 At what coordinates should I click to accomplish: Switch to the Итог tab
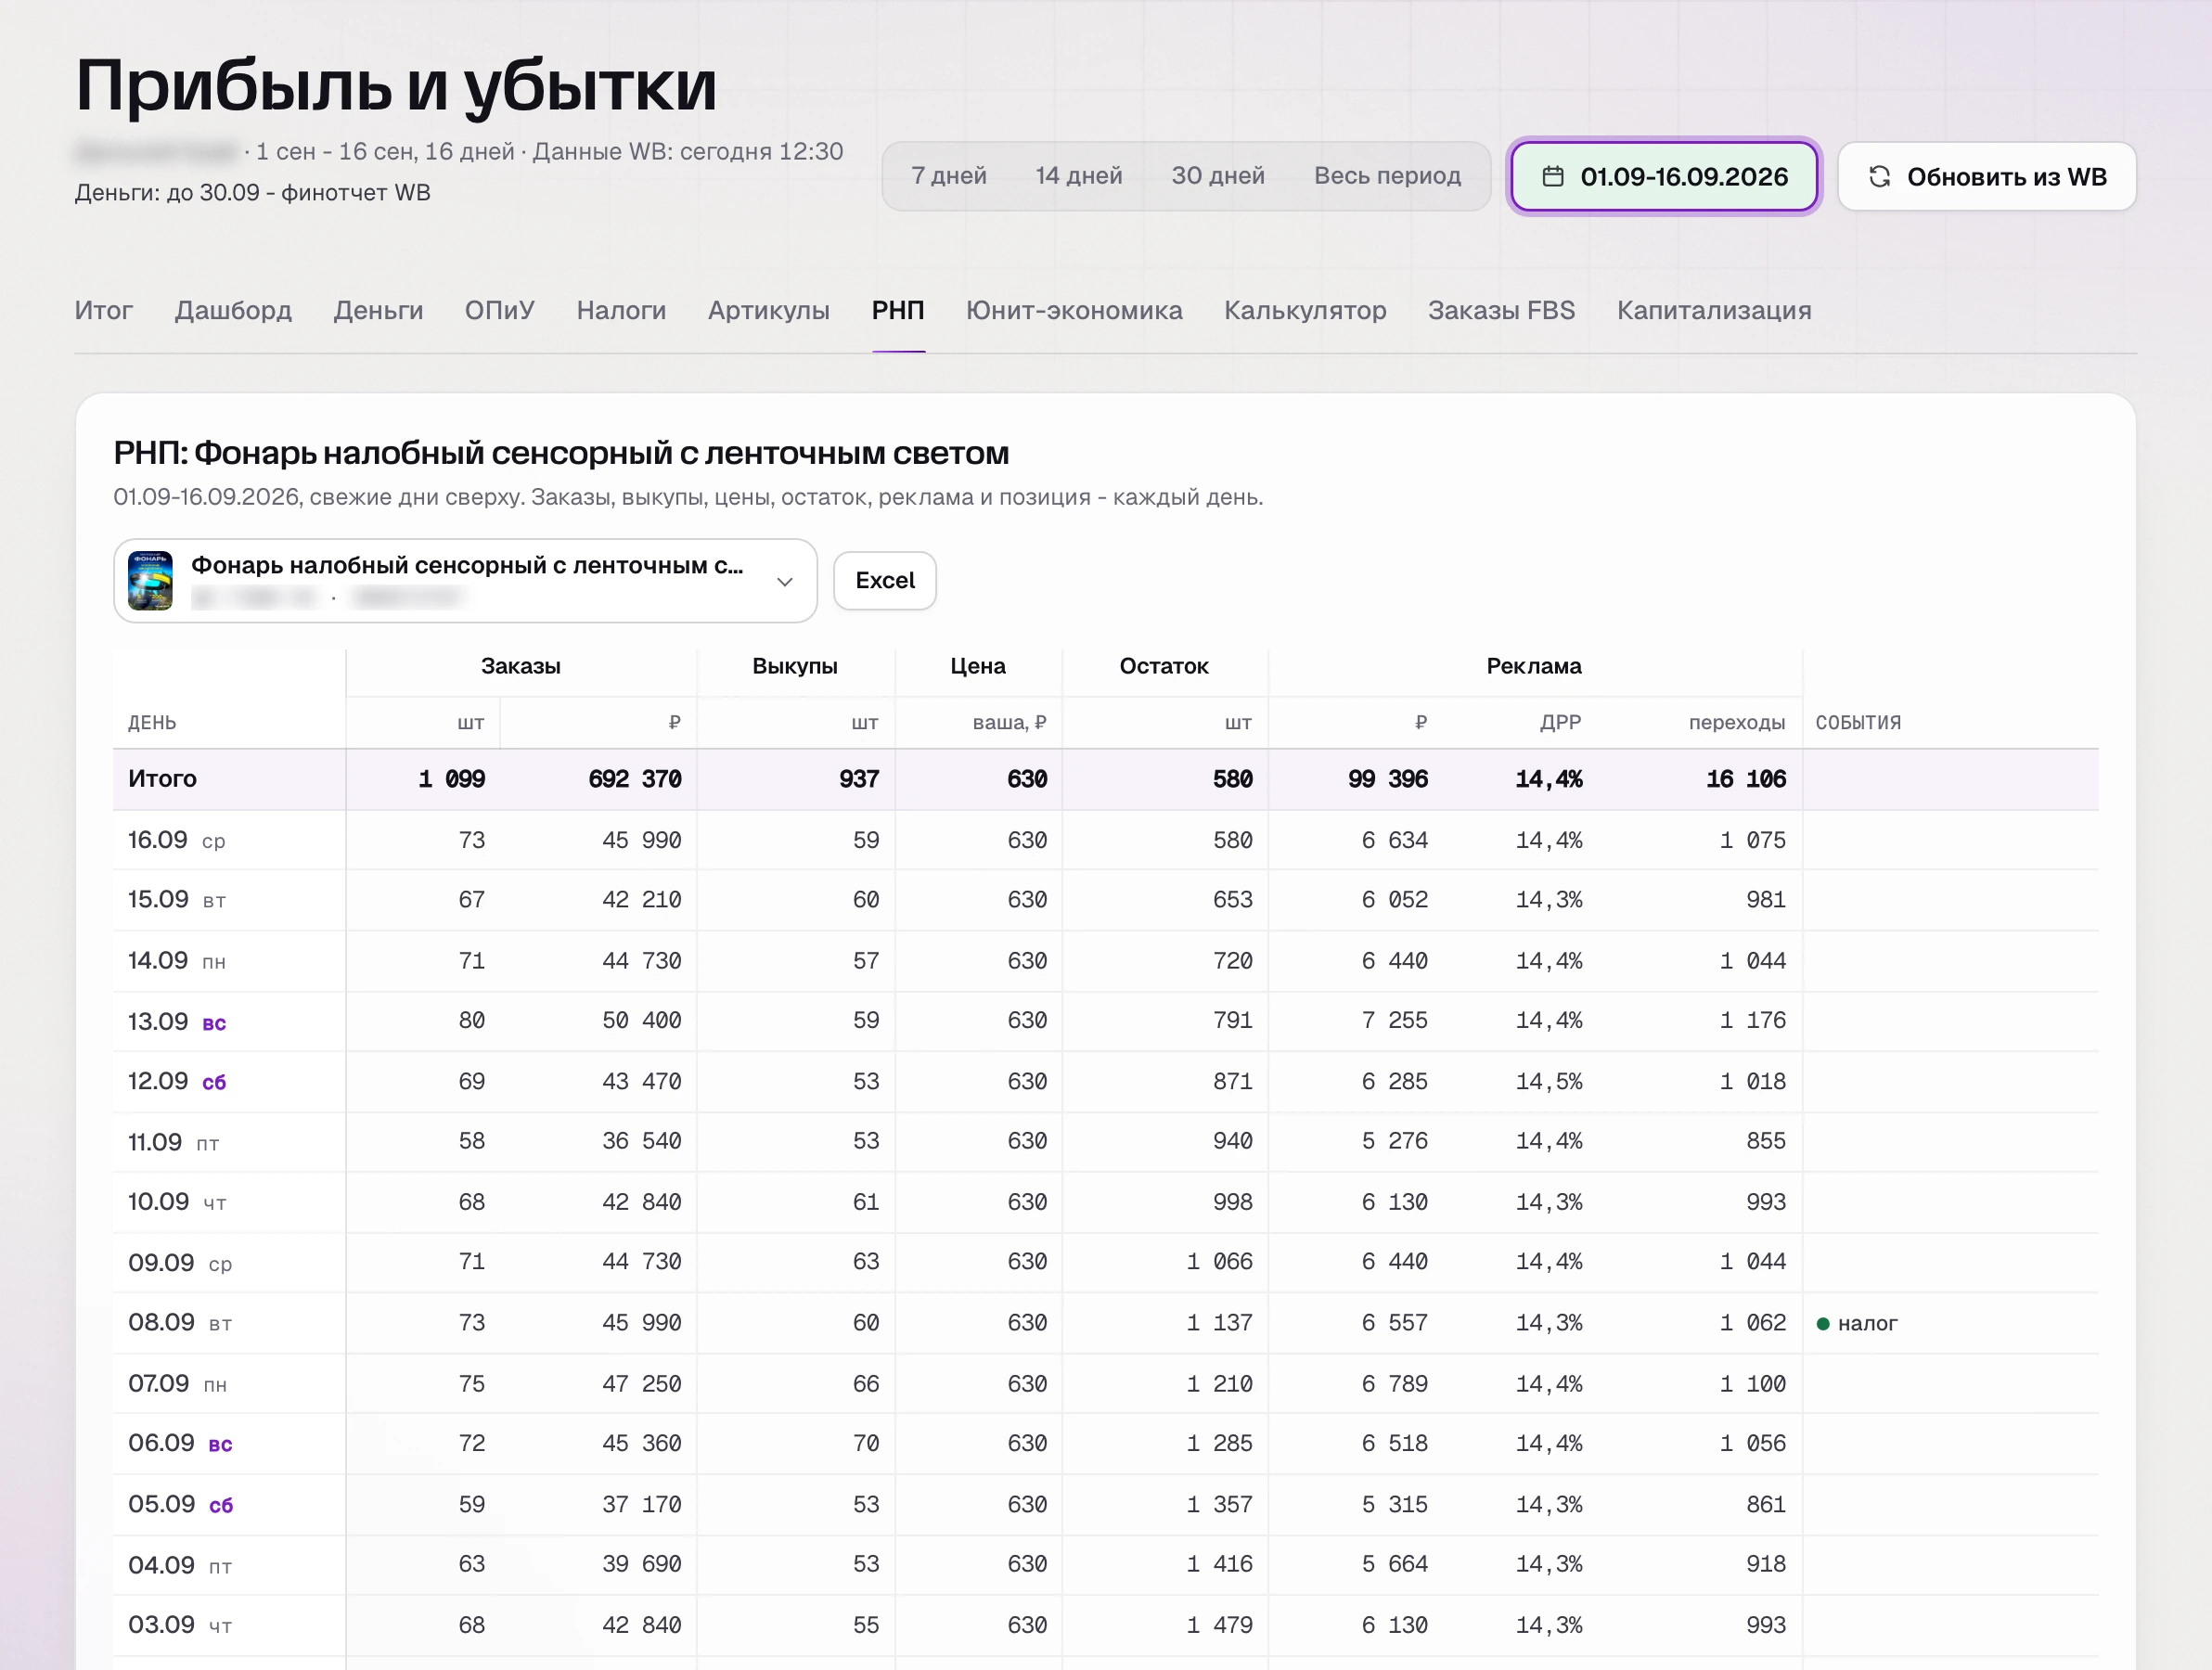pos(103,311)
